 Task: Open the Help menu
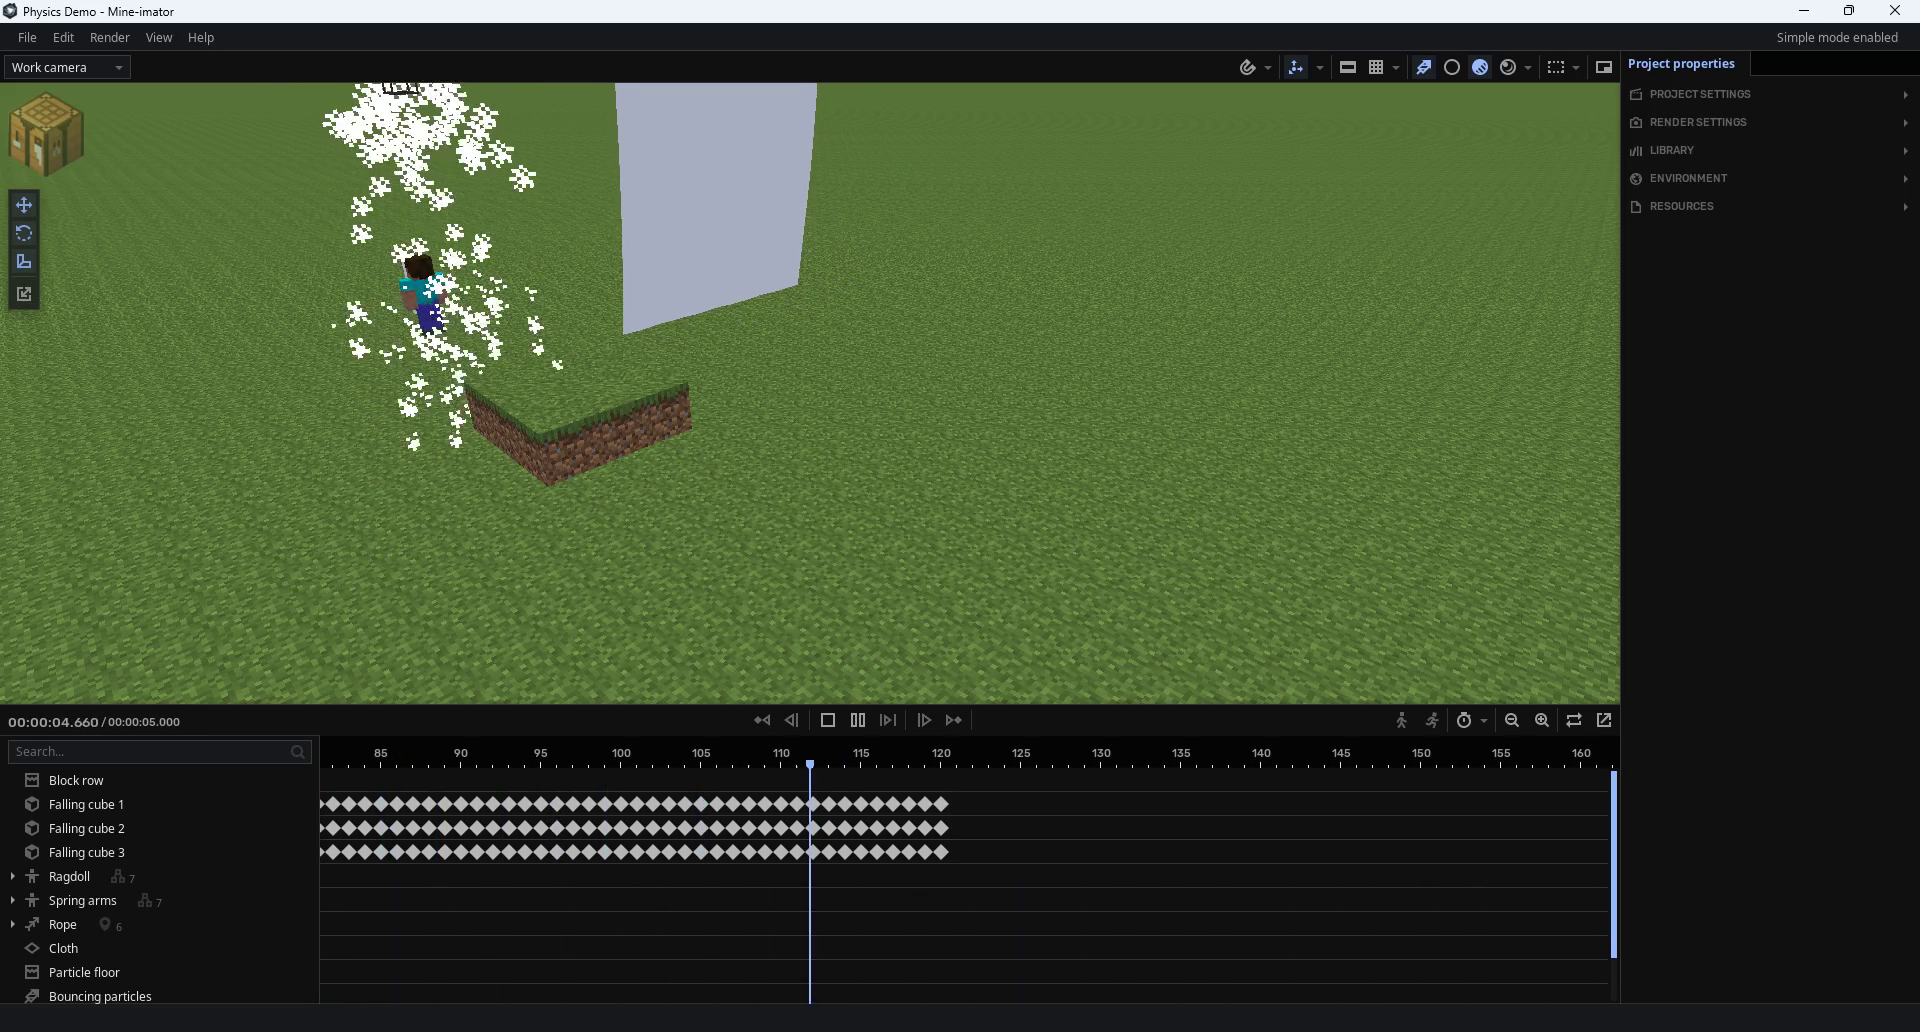pyautogui.click(x=201, y=37)
